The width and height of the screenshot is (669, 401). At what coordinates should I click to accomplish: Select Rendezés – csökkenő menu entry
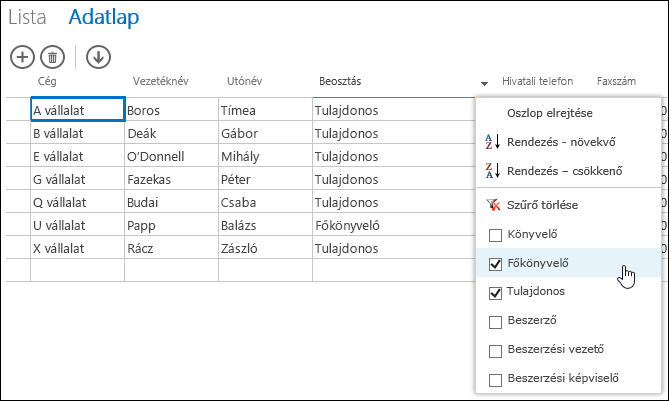pos(564,171)
